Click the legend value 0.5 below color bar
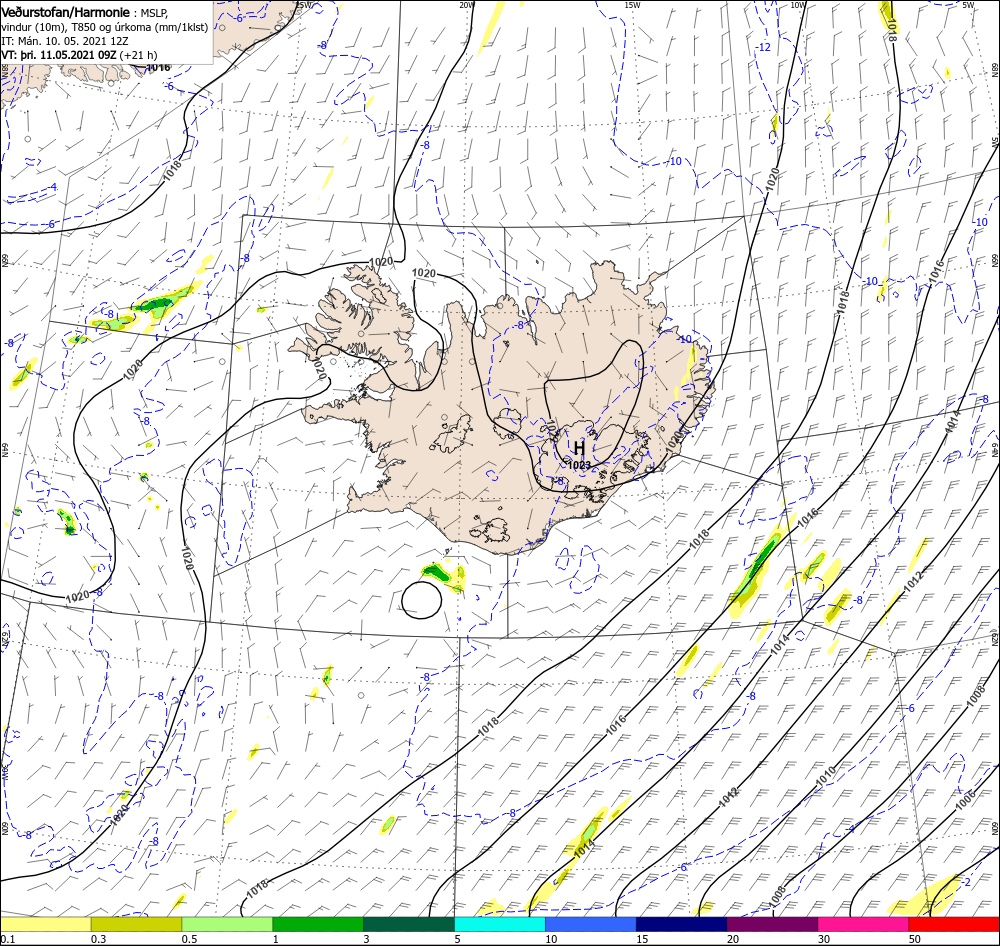Image resolution: width=1000 pixels, height=946 pixels. pyautogui.click(x=189, y=939)
